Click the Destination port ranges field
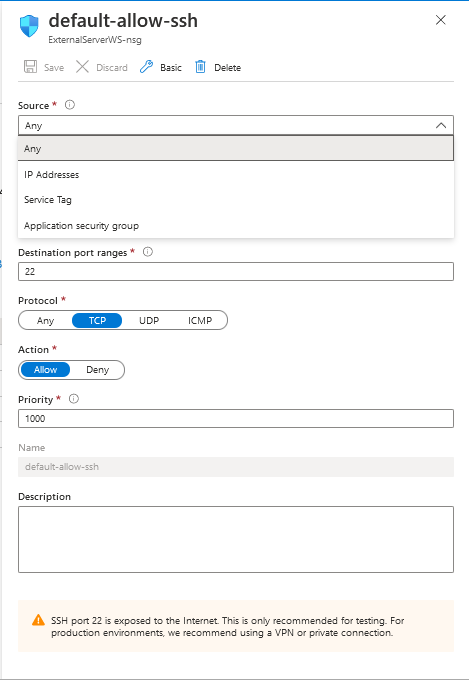The image size is (469, 680). [x=236, y=271]
